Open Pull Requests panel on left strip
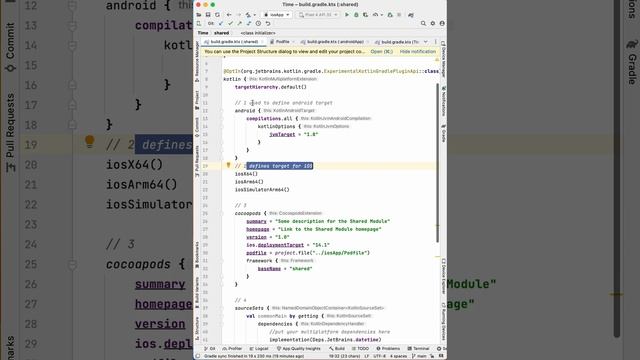 coord(197,161)
